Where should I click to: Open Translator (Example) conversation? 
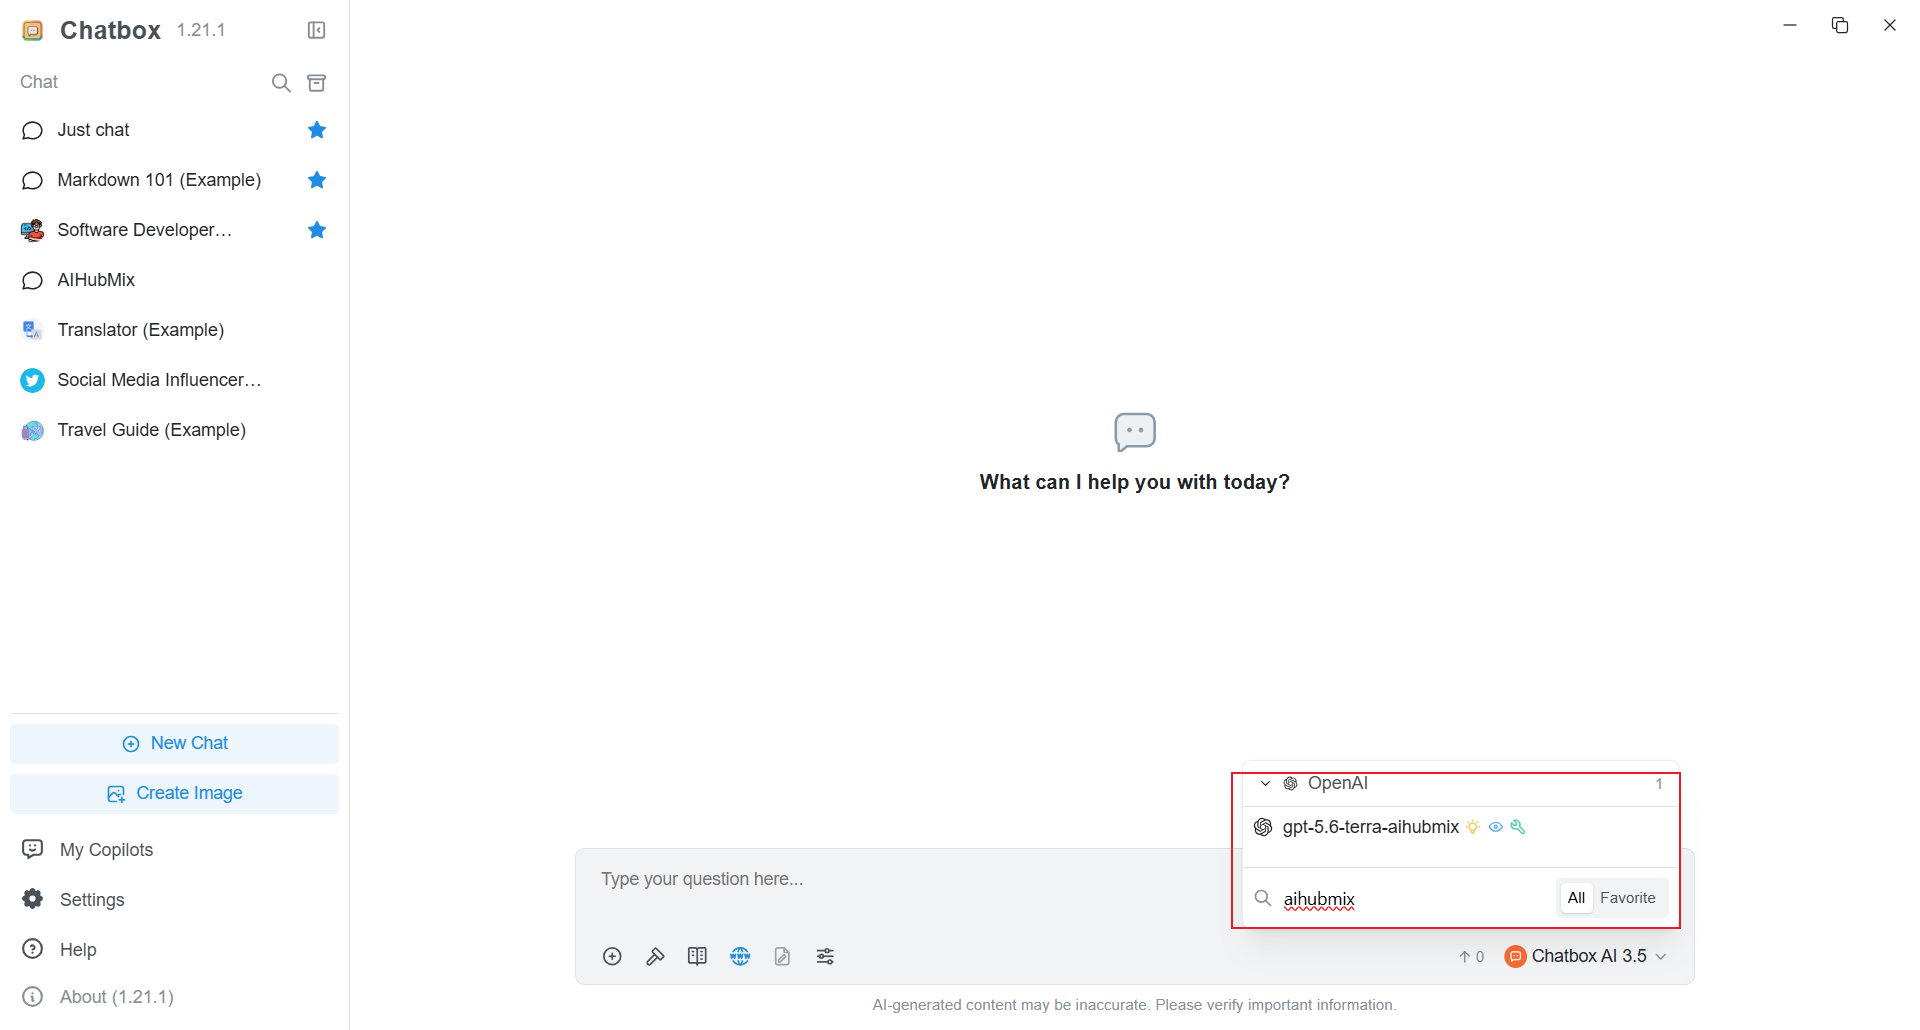tap(174, 330)
